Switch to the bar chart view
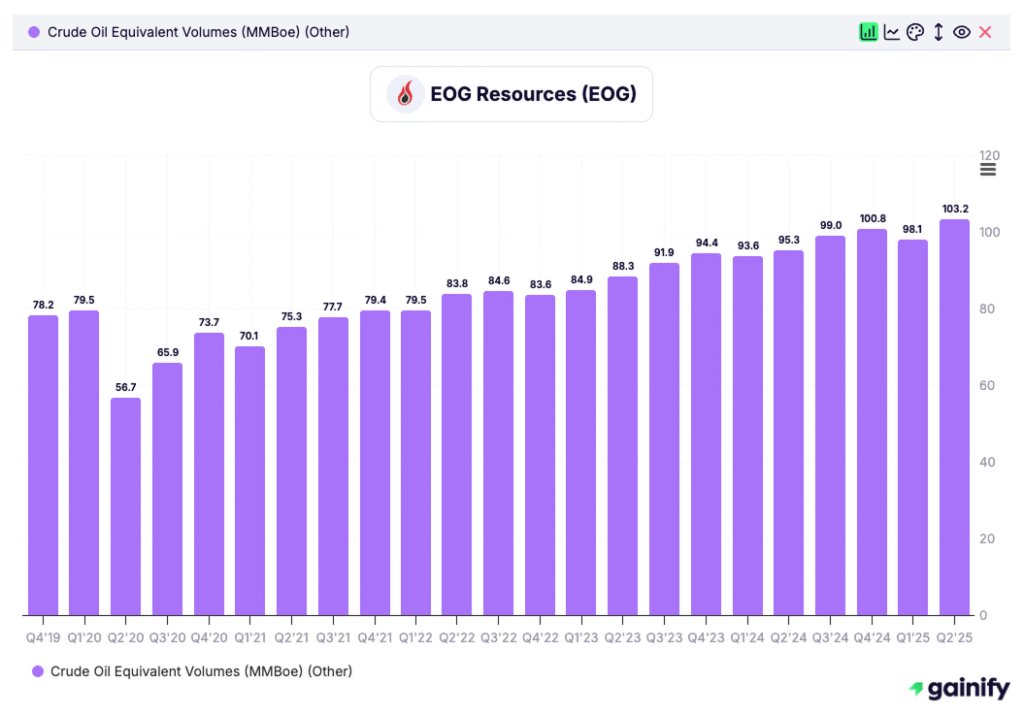The height and width of the screenshot is (715, 1024). (868, 32)
